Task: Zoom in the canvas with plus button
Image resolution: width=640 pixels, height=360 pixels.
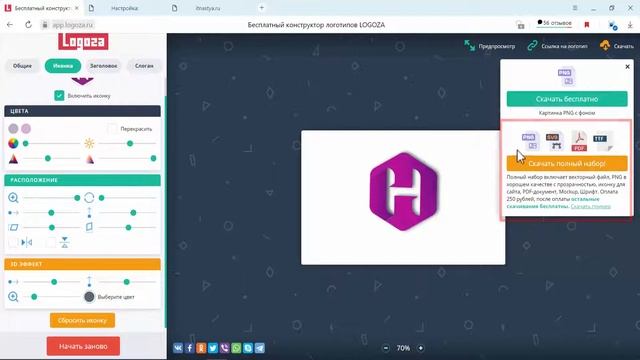Action: (x=420, y=348)
